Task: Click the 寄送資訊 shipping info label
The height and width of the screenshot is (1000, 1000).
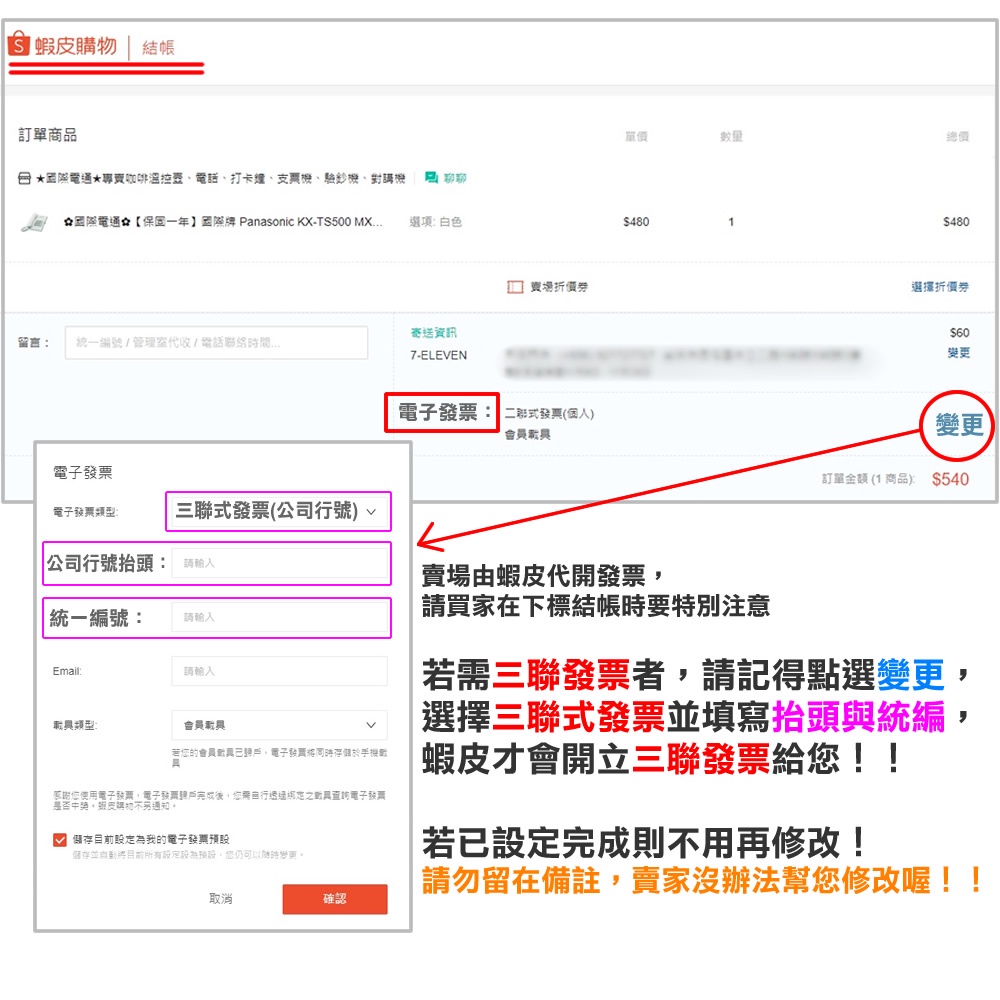Action: click(434, 332)
